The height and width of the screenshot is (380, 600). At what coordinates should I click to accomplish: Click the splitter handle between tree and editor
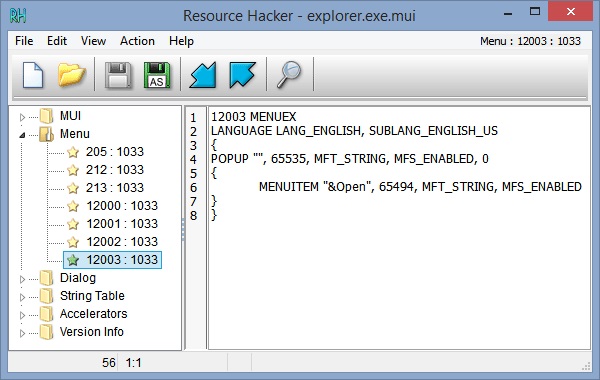[x=183, y=229]
